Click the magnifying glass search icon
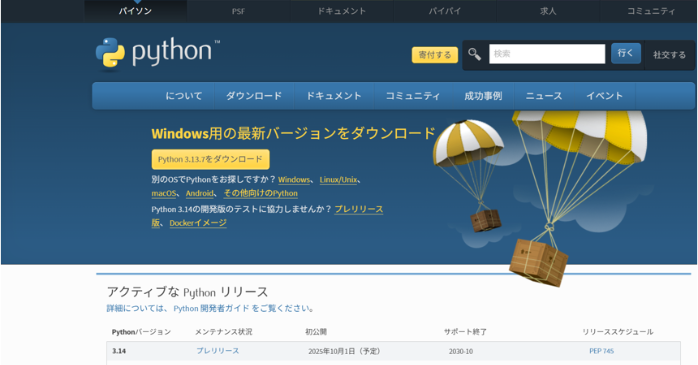The image size is (698, 365). (475, 54)
